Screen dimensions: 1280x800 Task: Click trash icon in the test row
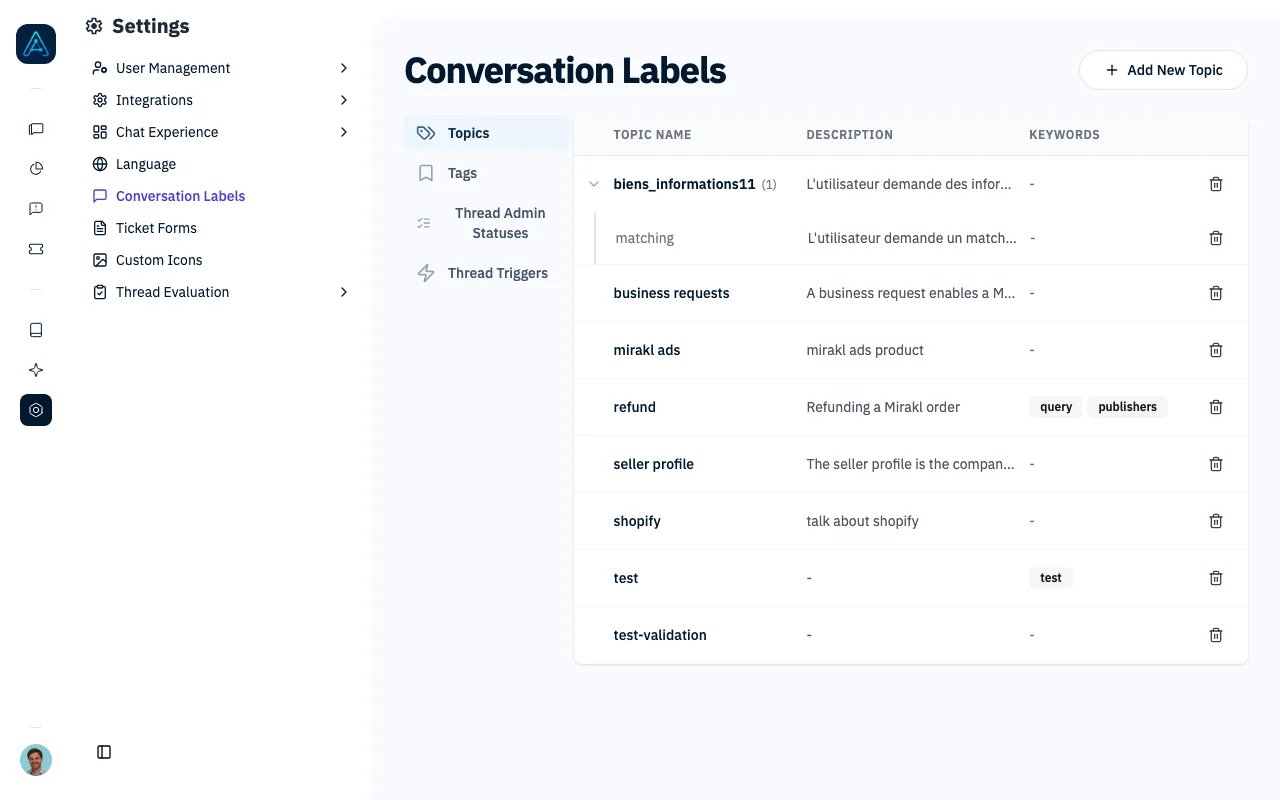click(1216, 578)
